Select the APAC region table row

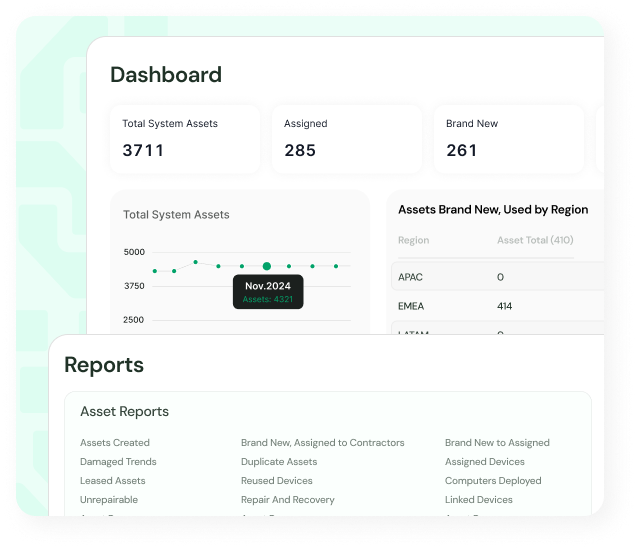(497, 277)
